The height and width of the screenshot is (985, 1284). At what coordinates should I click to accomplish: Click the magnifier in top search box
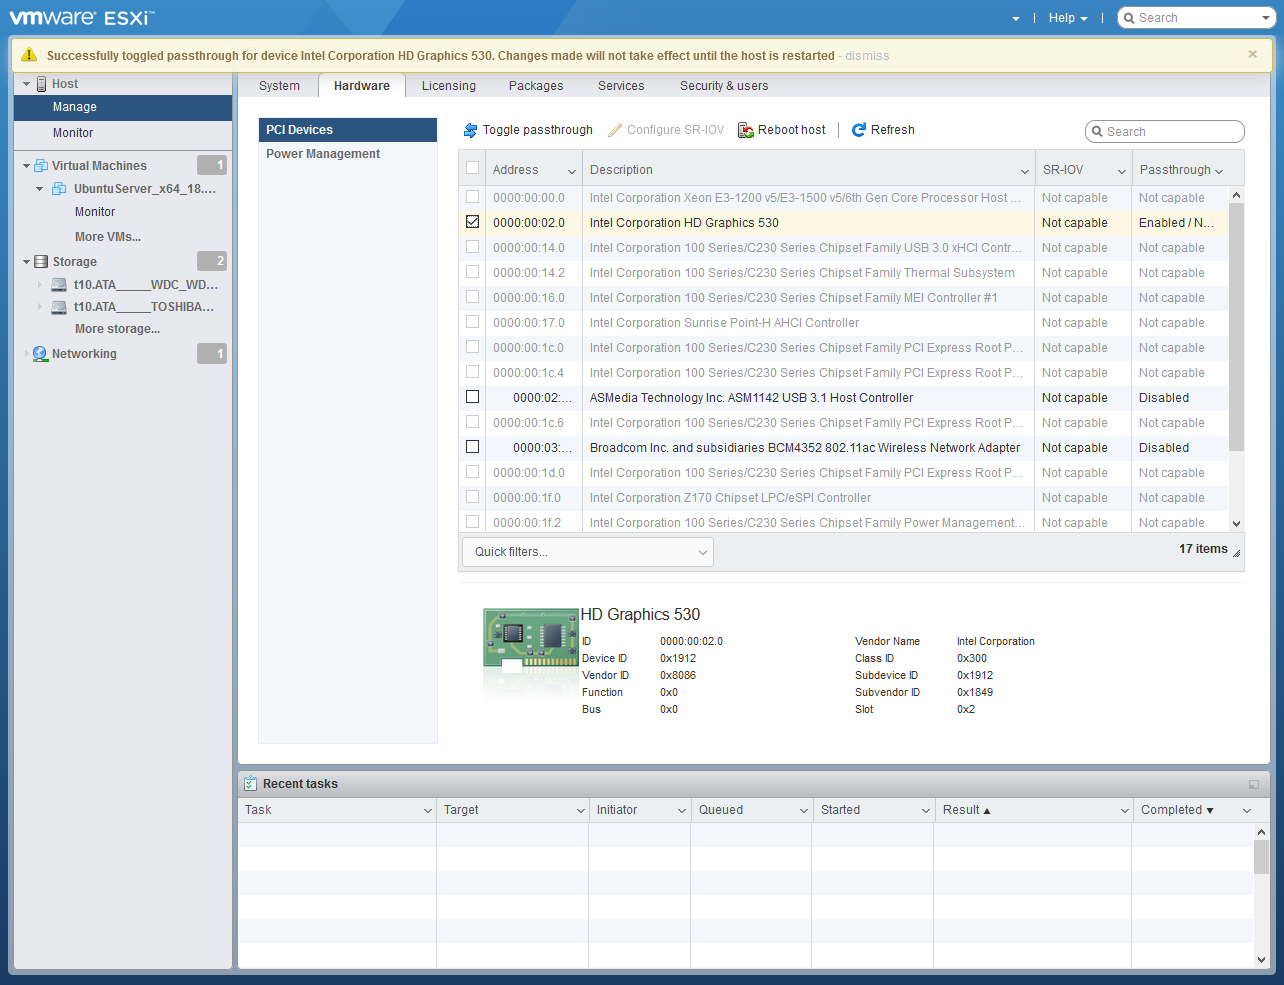pos(1129,18)
